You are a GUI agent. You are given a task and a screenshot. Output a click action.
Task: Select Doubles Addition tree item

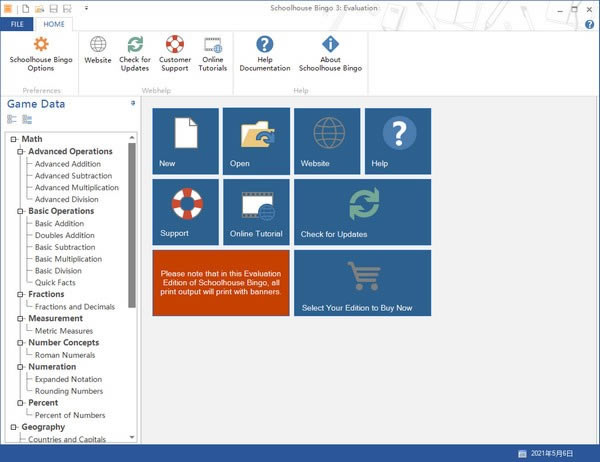(x=65, y=236)
